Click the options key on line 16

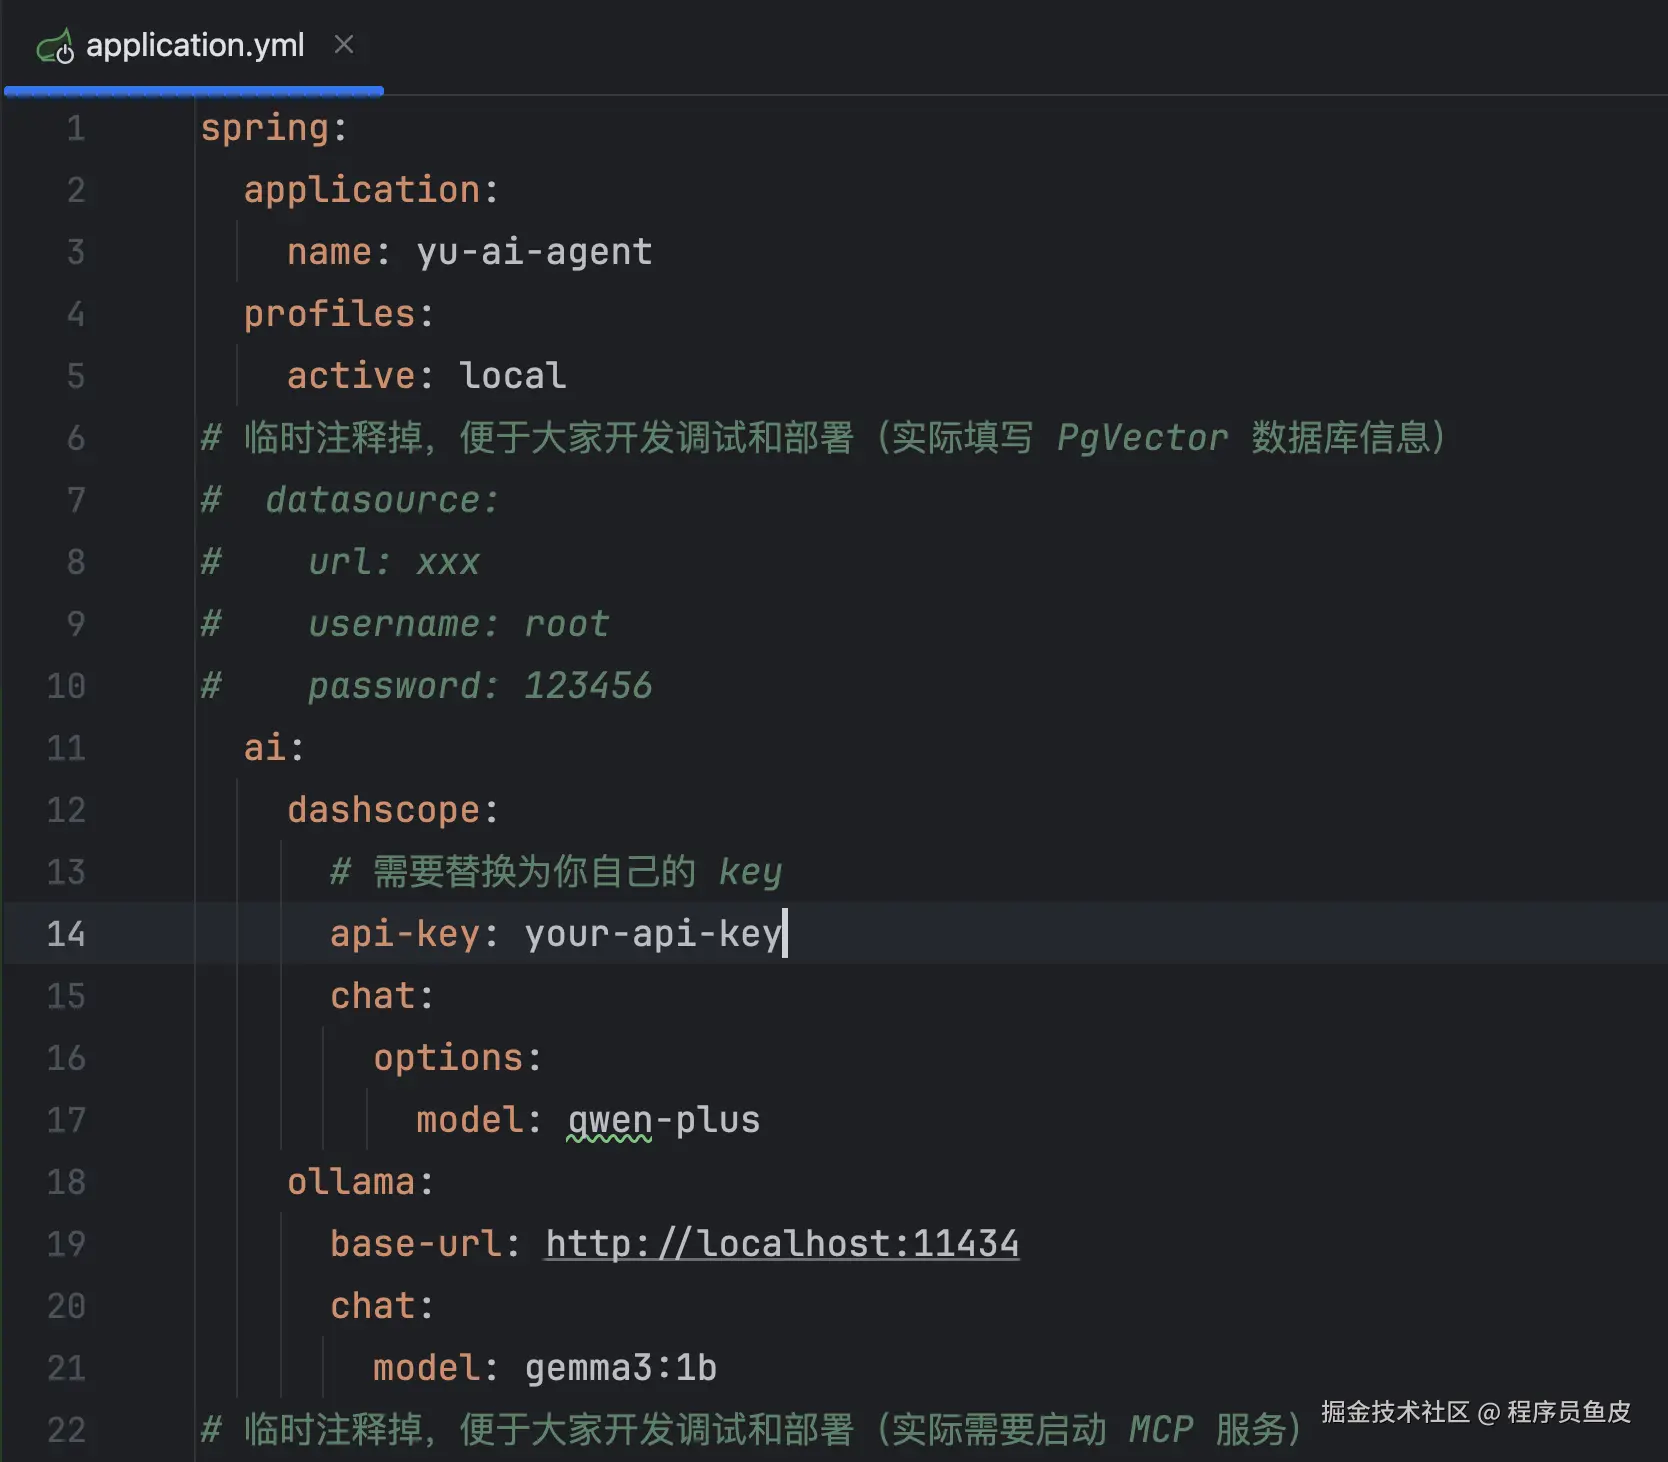pos(448,1058)
